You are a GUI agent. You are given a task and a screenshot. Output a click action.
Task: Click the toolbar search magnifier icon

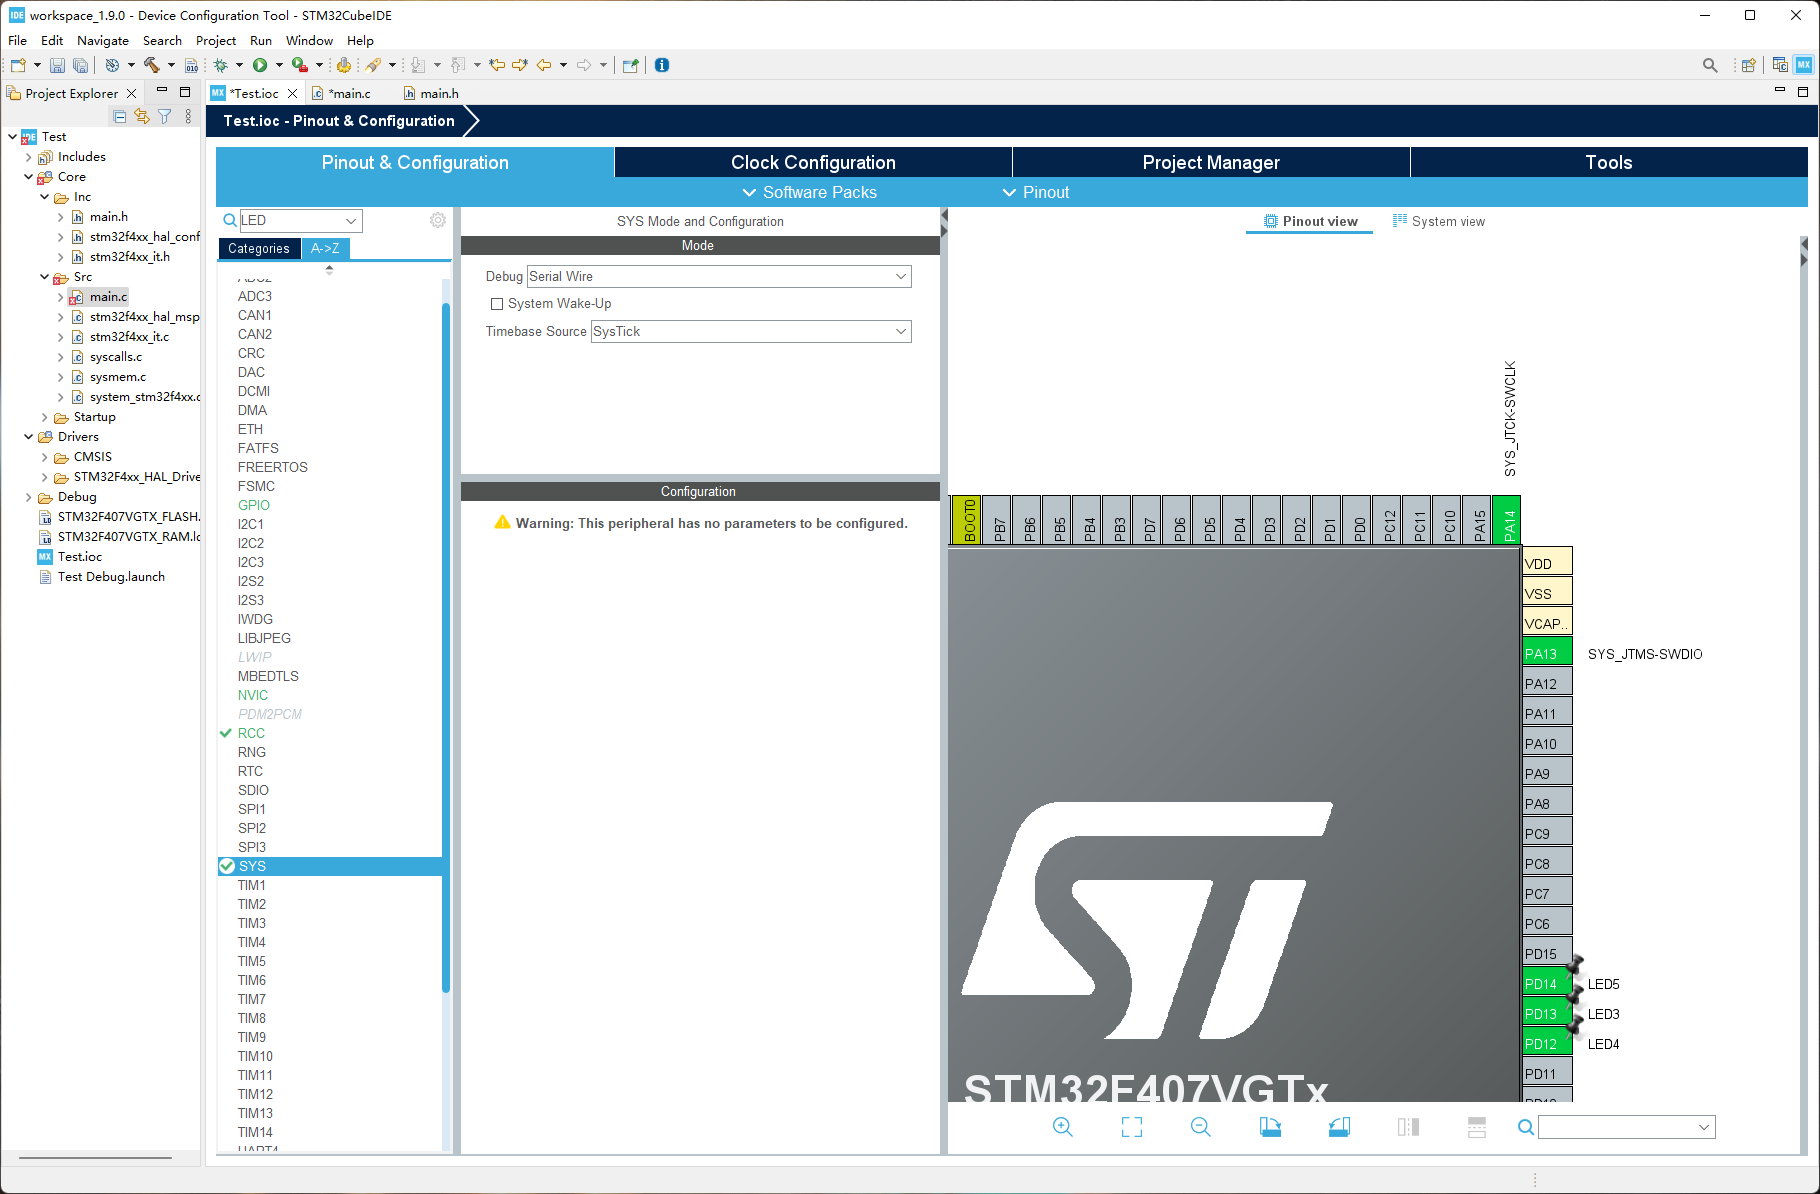point(1710,65)
